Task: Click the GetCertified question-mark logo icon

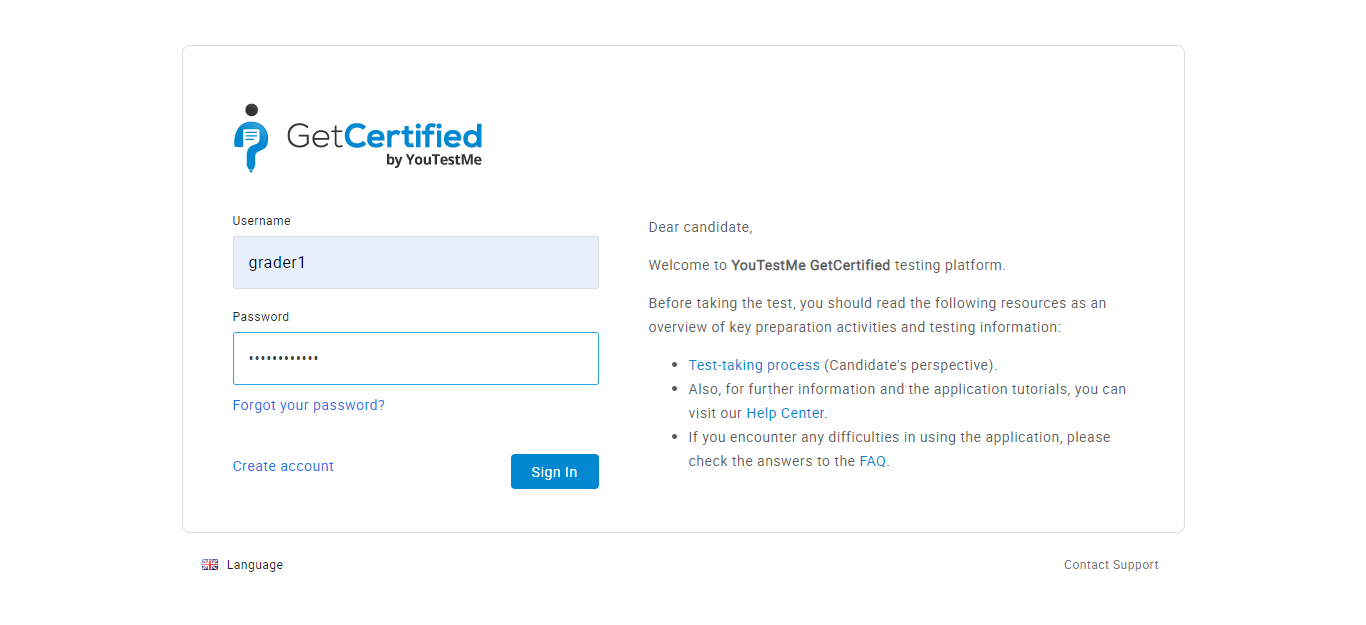Action: coord(250,139)
